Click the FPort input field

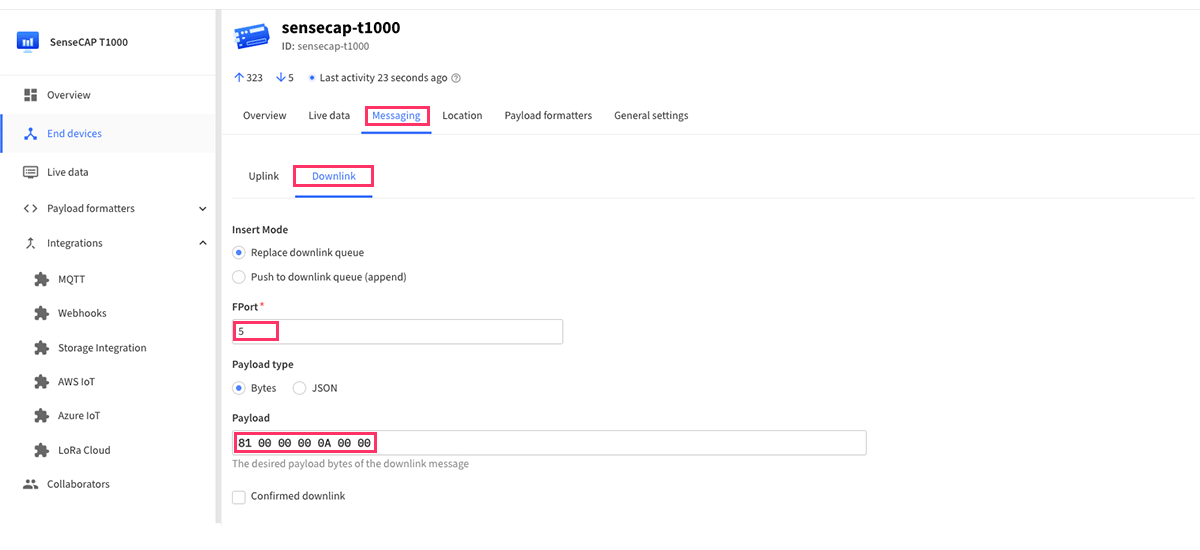(397, 331)
